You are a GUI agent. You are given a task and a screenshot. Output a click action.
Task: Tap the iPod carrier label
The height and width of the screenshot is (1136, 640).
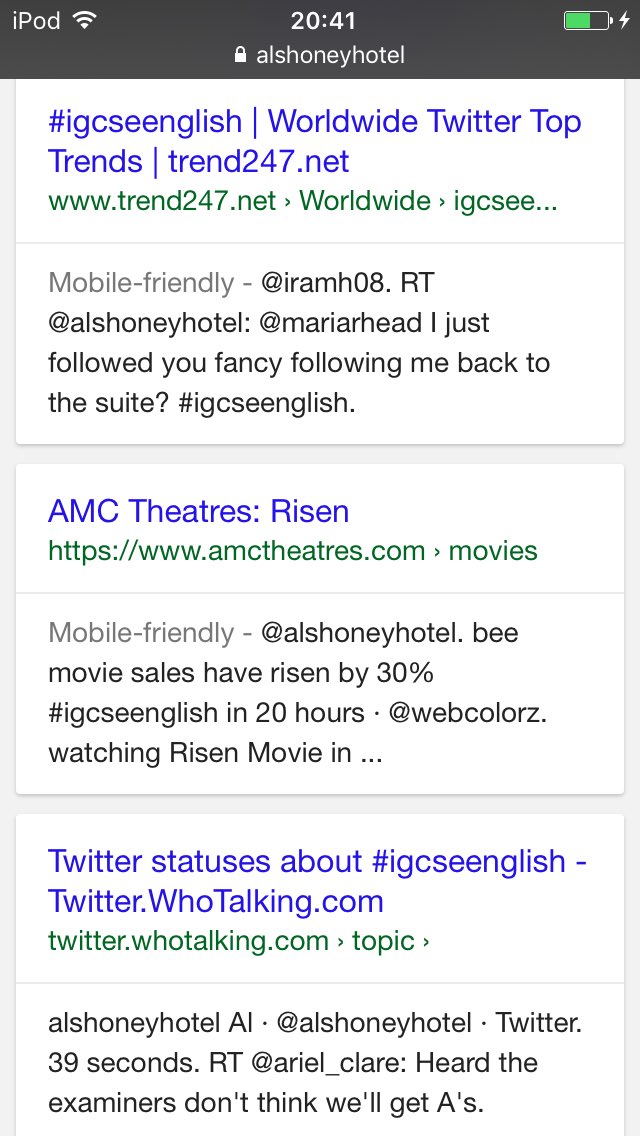click(x=36, y=20)
